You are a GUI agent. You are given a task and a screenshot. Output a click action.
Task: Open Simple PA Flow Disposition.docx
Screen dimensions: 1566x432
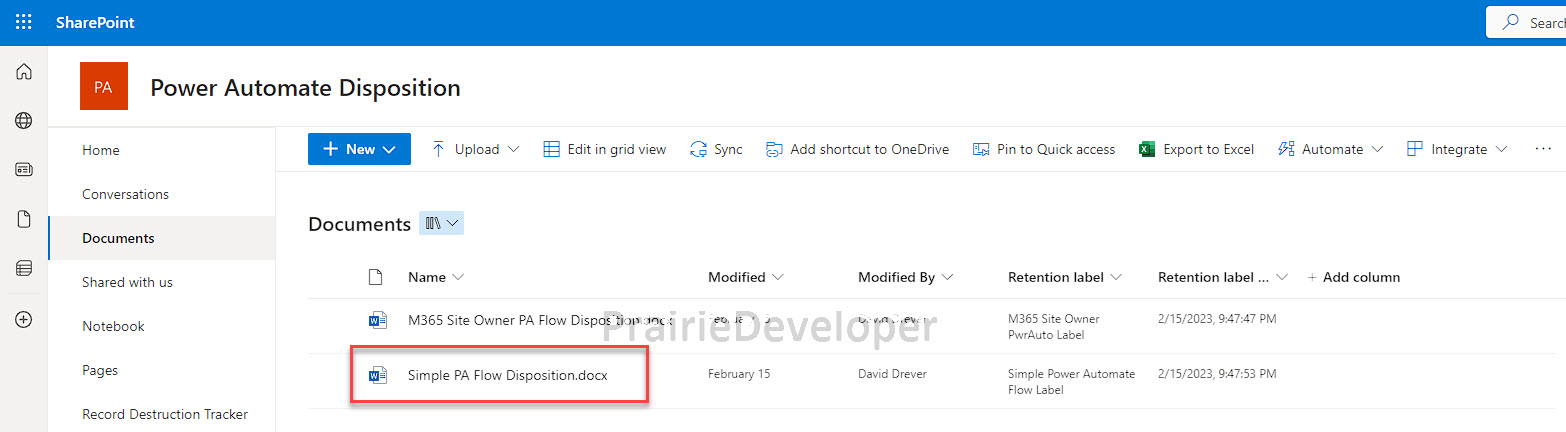pyautogui.click(x=508, y=375)
